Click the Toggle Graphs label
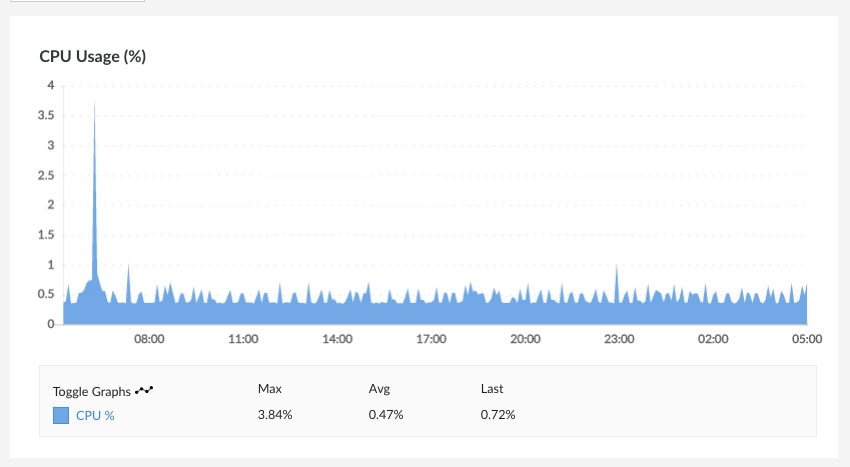 pos(92,392)
